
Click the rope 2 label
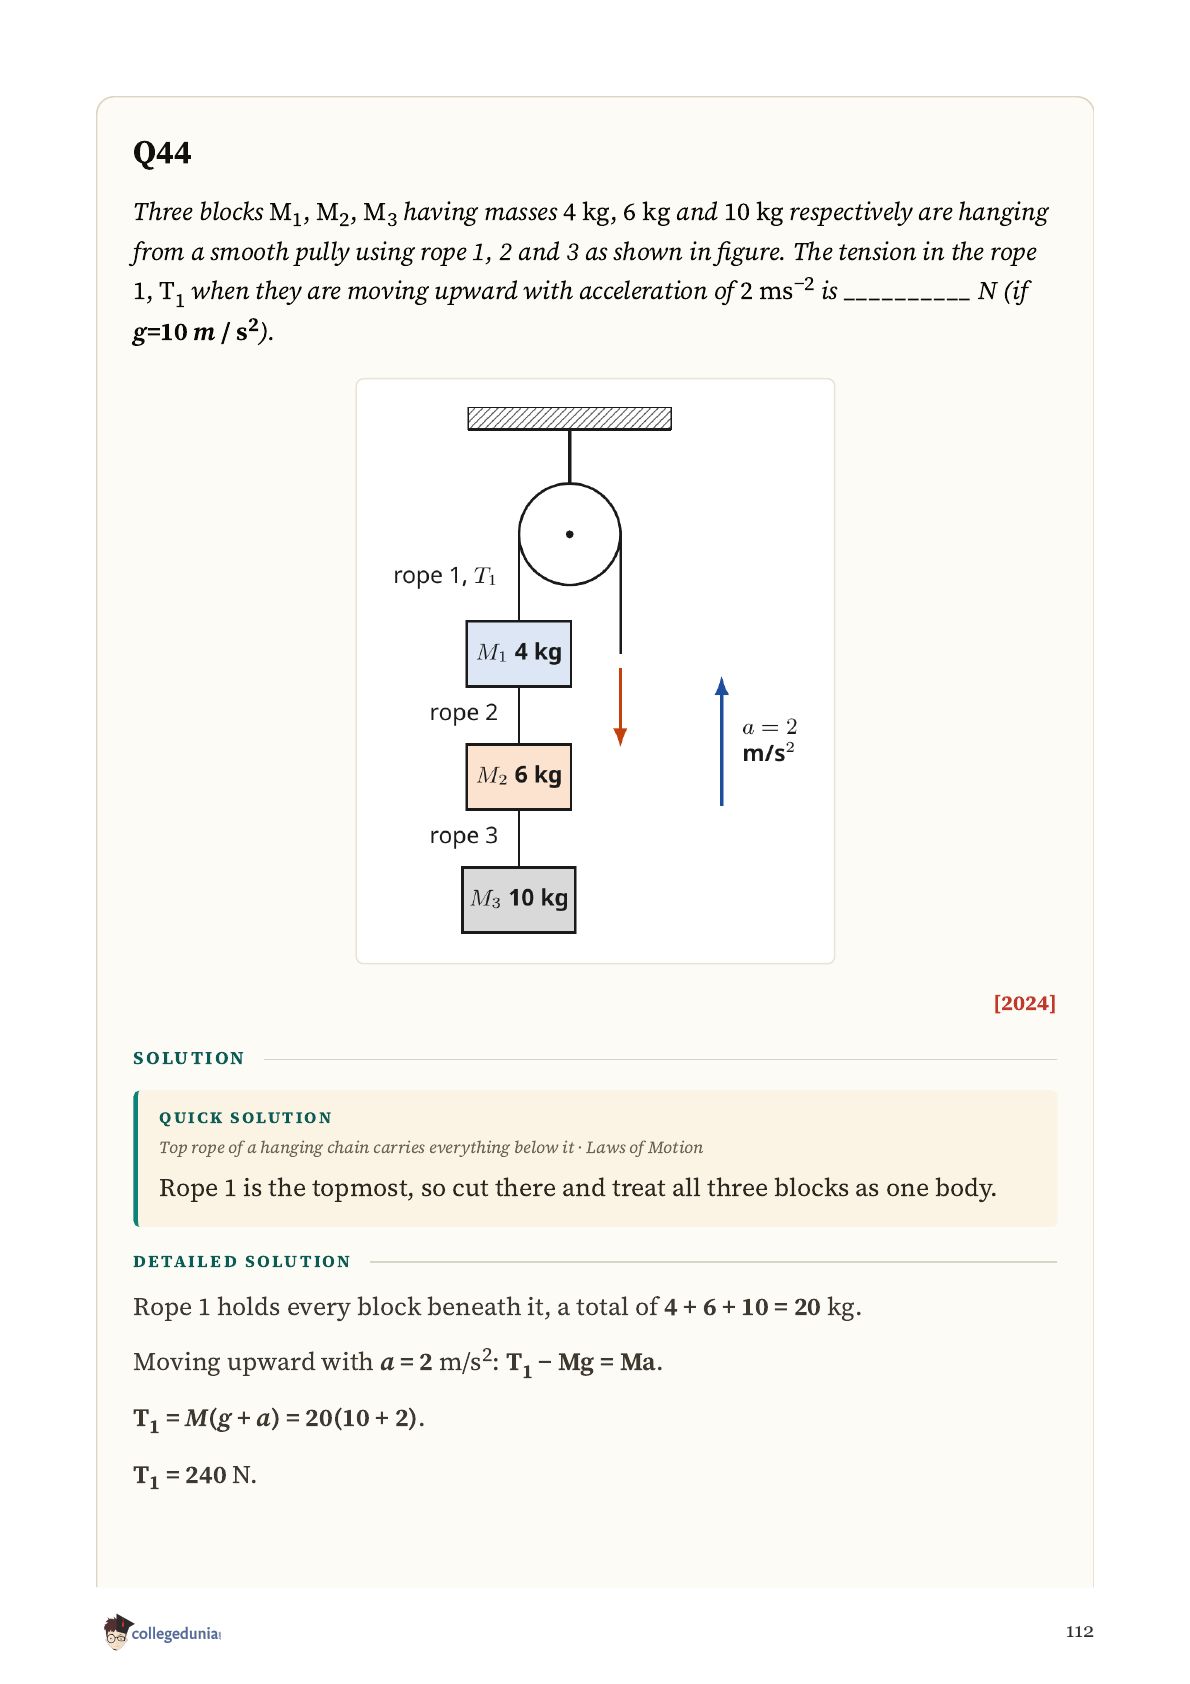(x=464, y=712)
